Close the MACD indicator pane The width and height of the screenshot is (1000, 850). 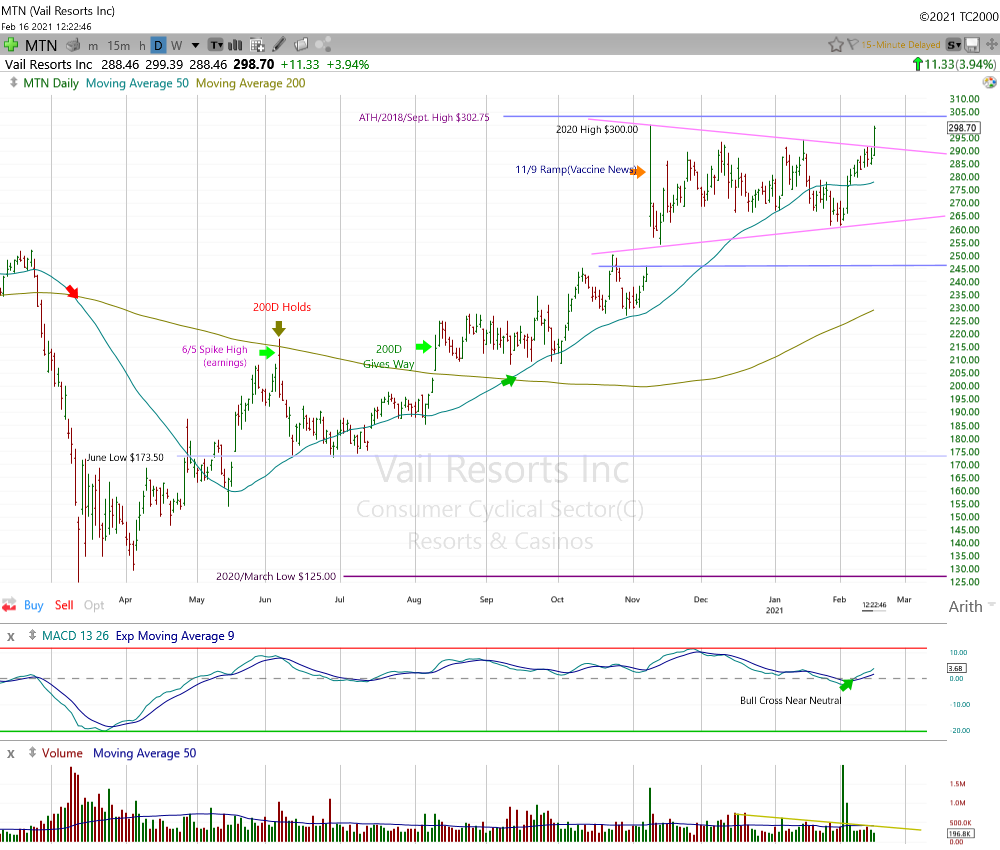point(10,636)
